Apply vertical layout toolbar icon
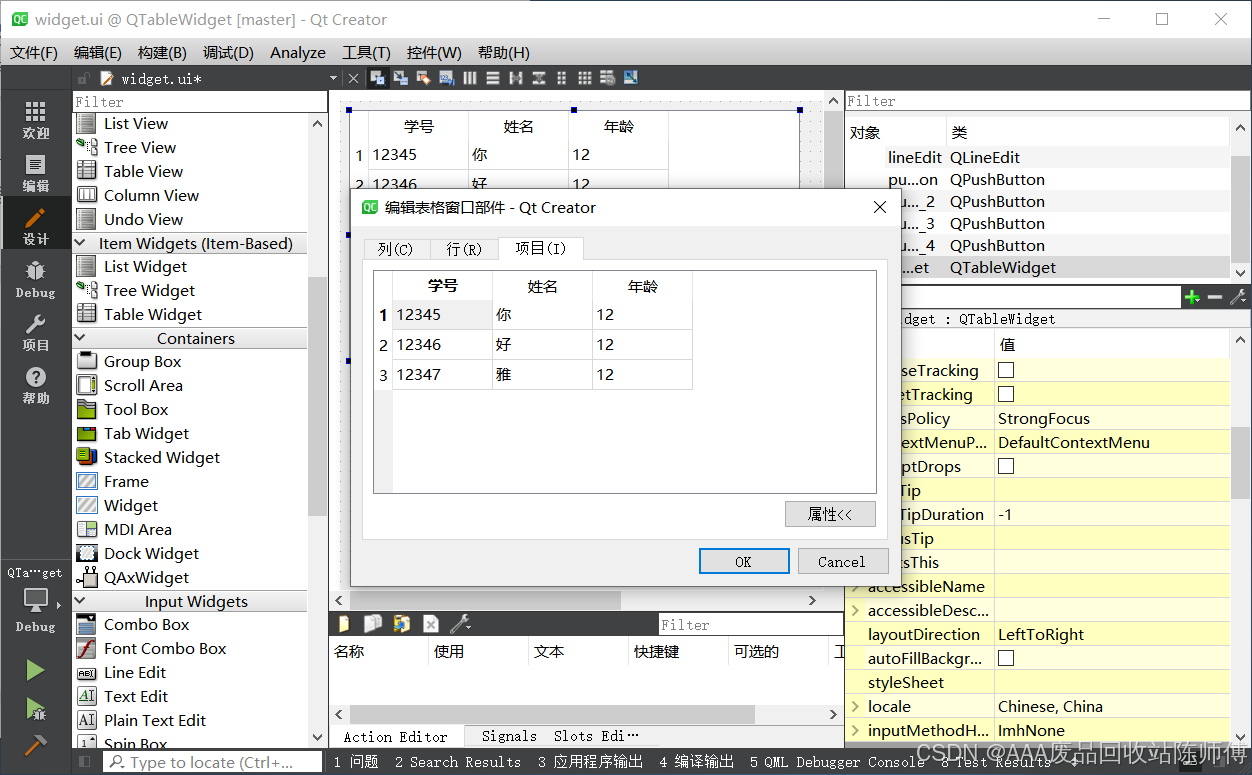 click(493, 78)
